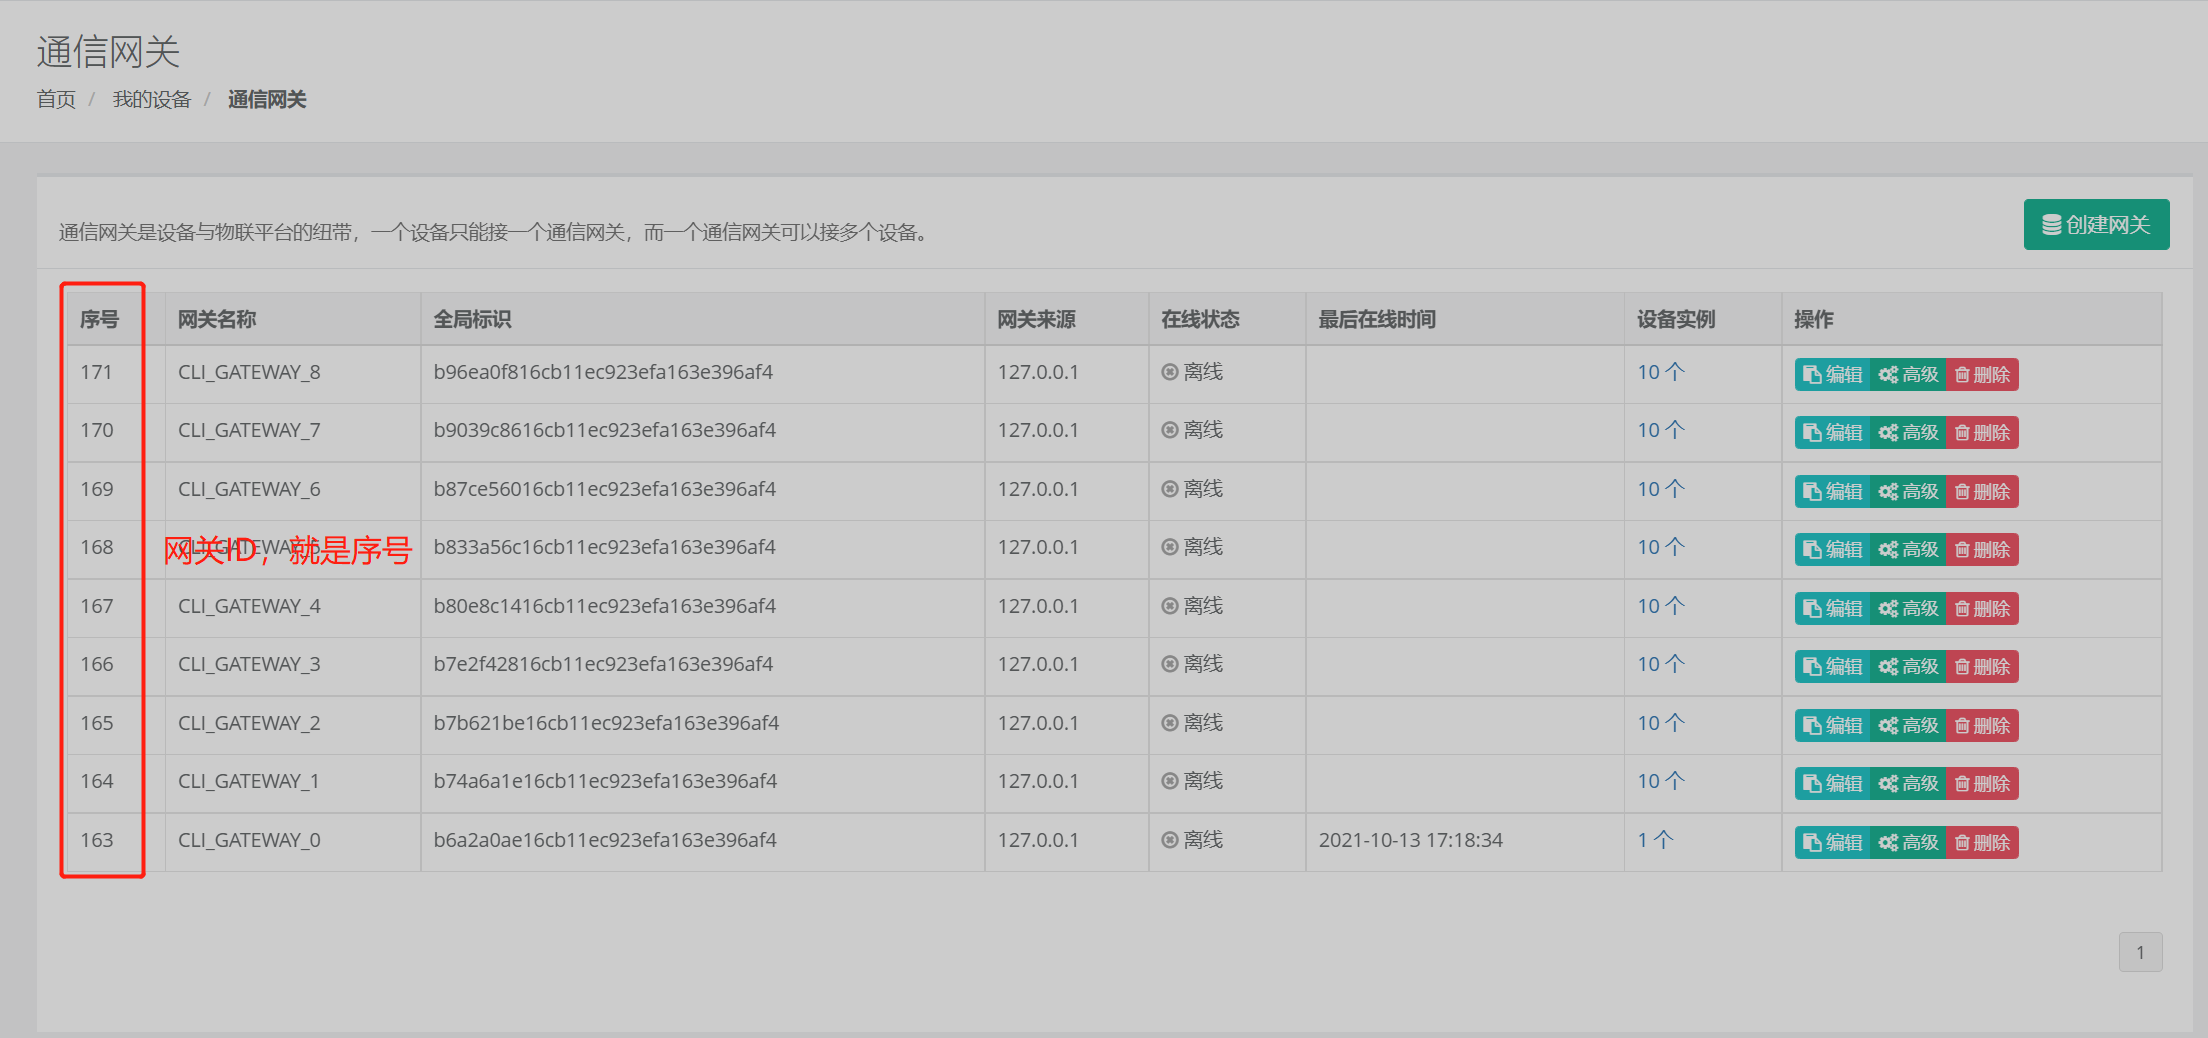Viewport: 2208px width, 1038px height.
Task: Delete the CLI_GATEWAY_0 gateway
Action: [1982, 843]
